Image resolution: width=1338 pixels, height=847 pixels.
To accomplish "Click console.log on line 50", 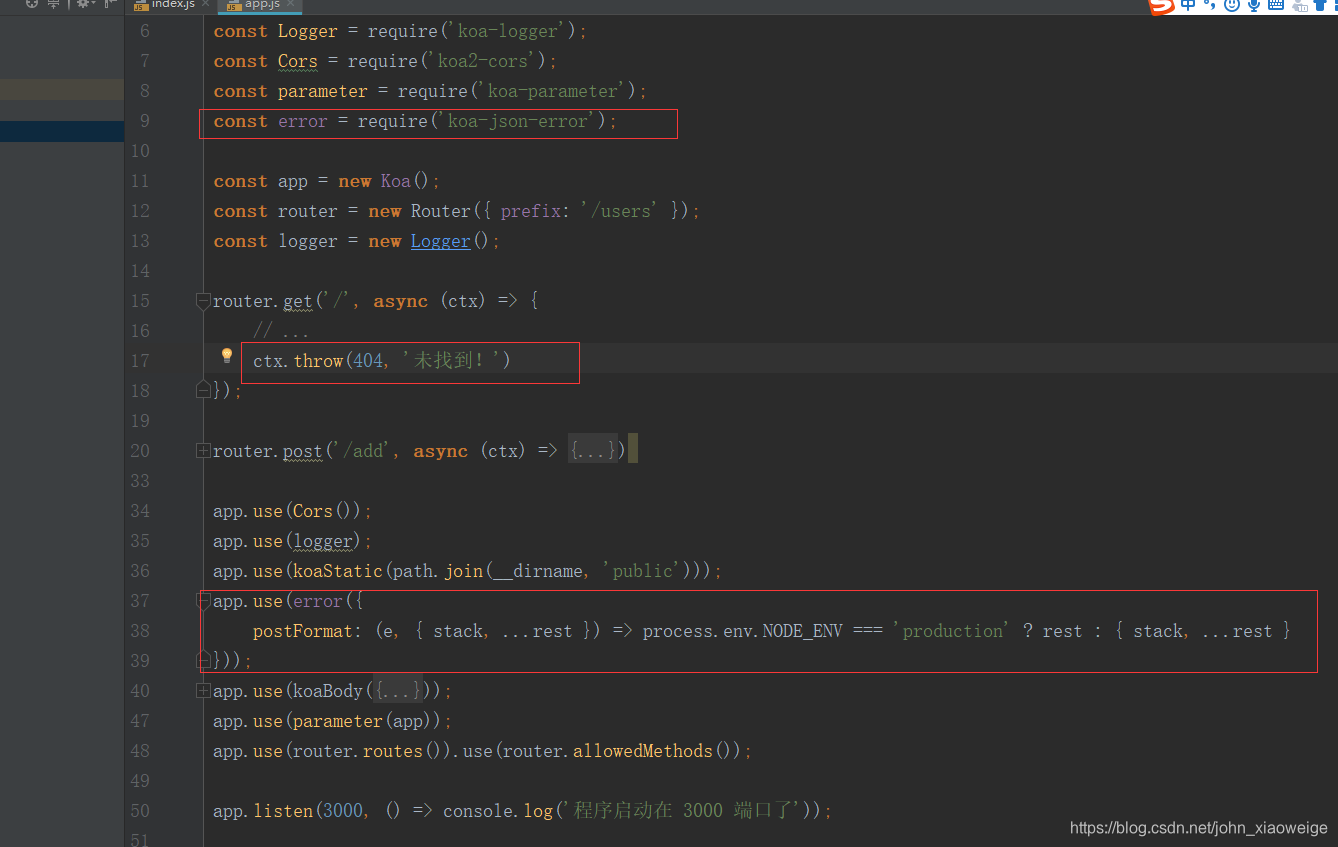I will pos(498,811).
